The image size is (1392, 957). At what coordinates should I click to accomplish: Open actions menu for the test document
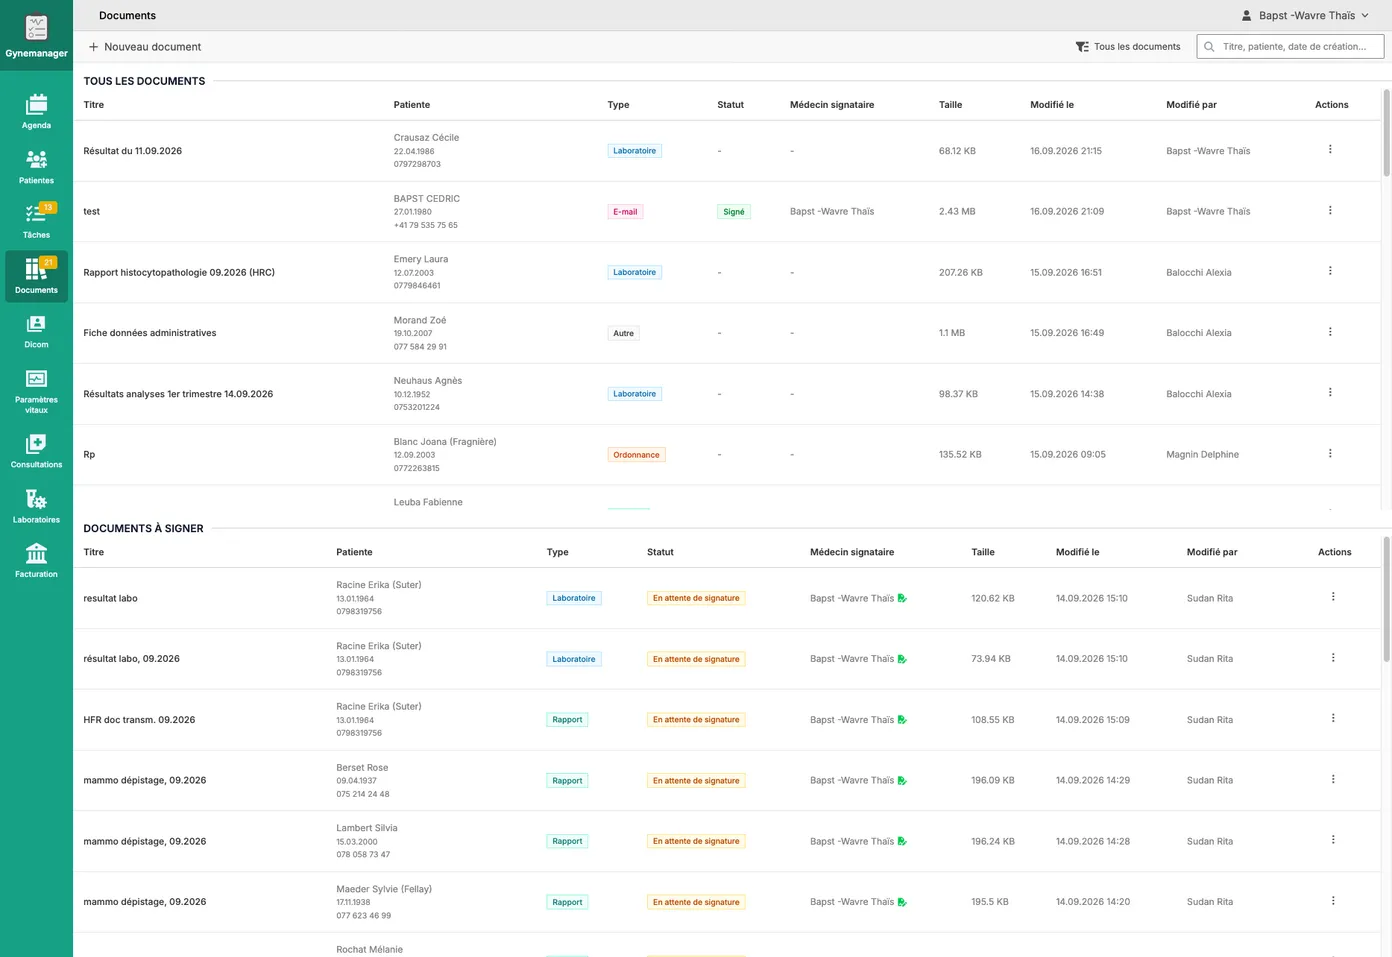pyautogui.click(x=1330, y=211)
